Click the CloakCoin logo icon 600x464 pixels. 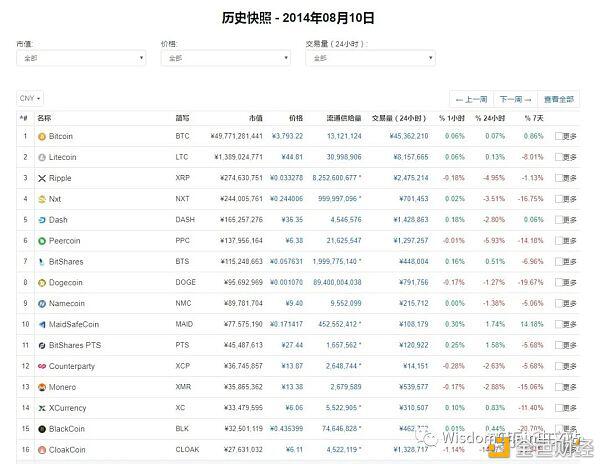coord(42,450)
